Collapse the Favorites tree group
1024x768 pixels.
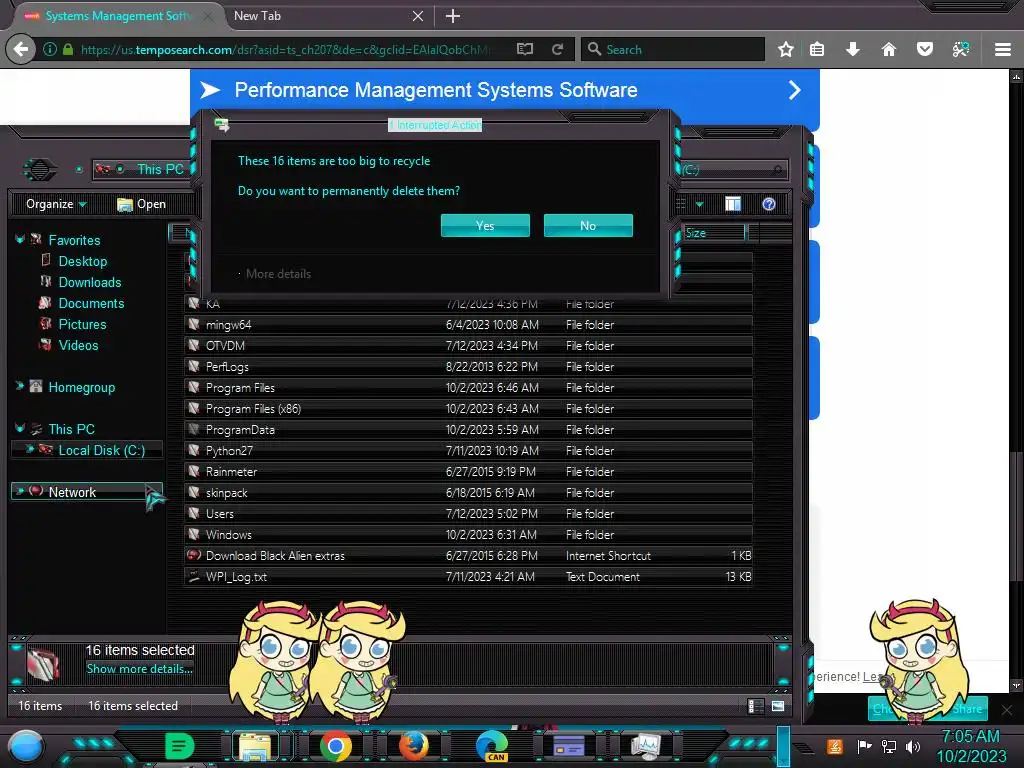[20, 240]
